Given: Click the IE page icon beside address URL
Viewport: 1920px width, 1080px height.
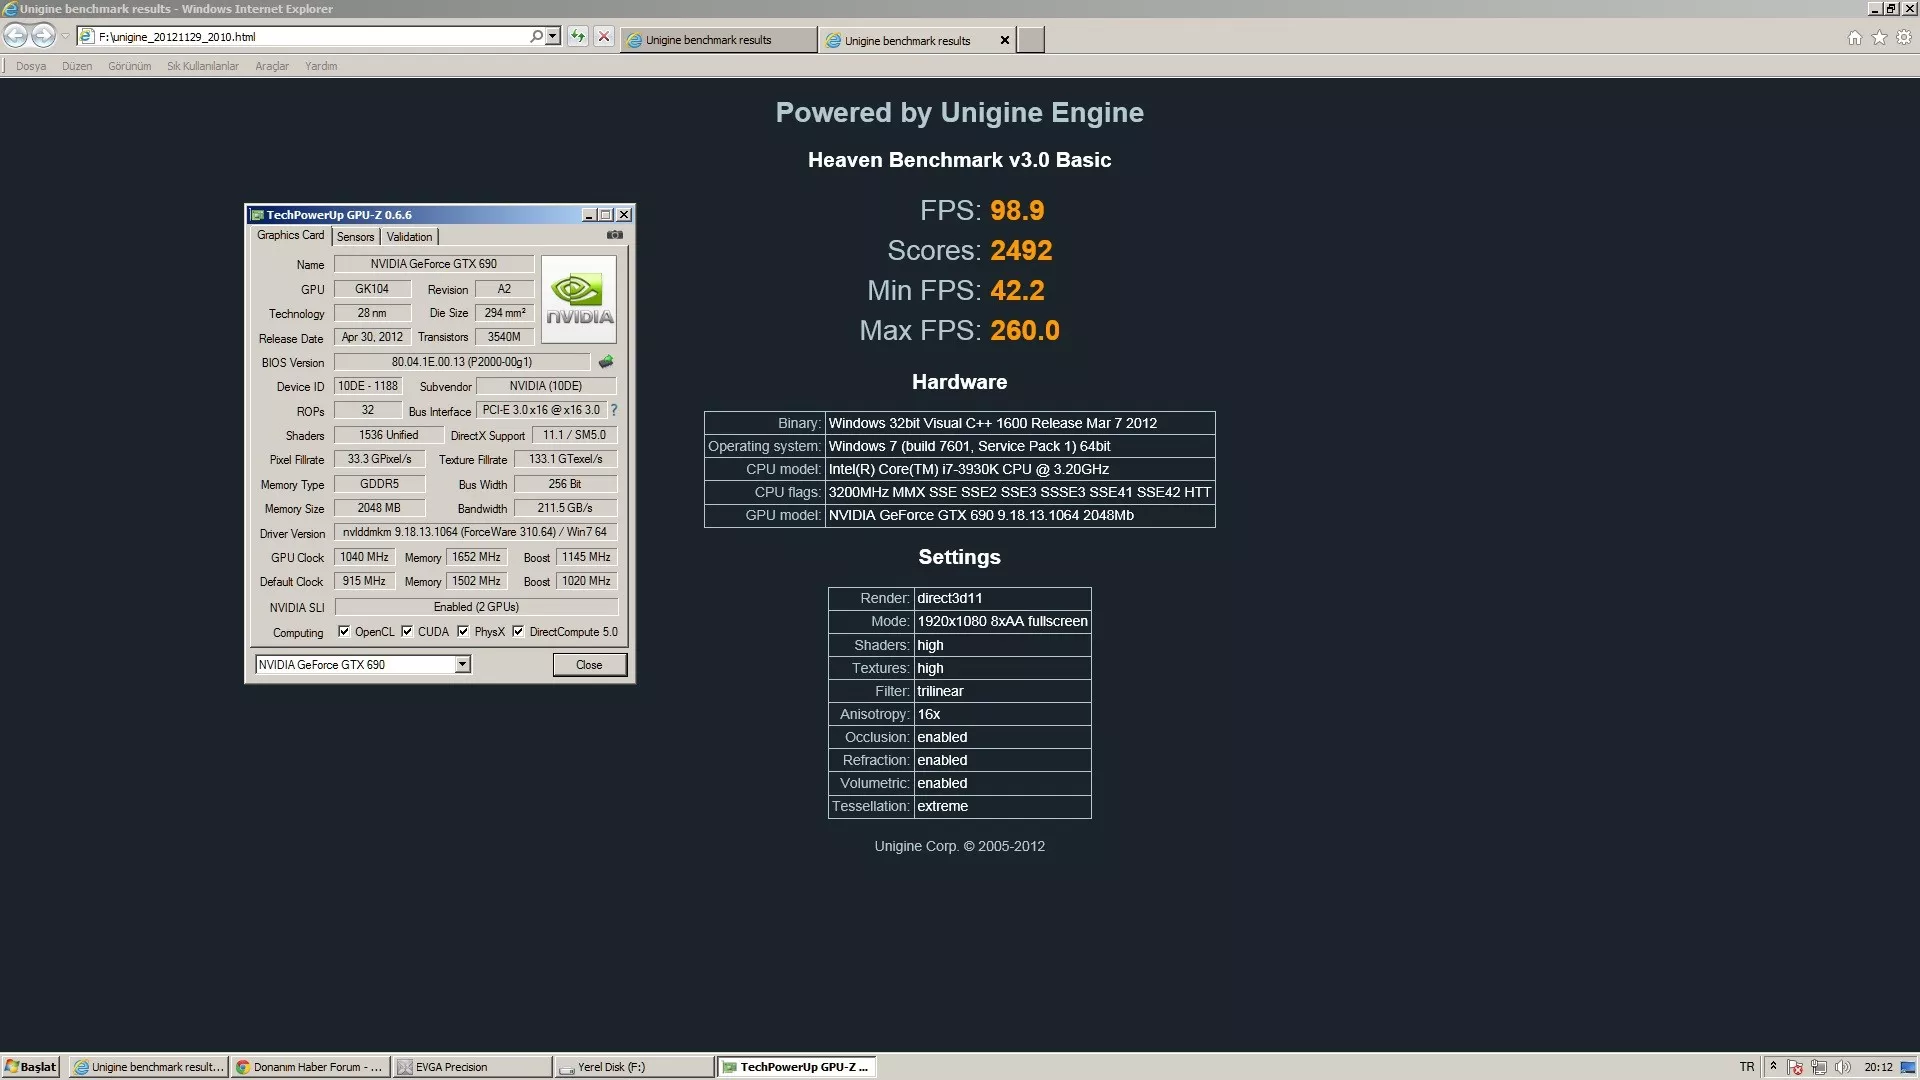Looking at the screenshot, I should (87, 37).
